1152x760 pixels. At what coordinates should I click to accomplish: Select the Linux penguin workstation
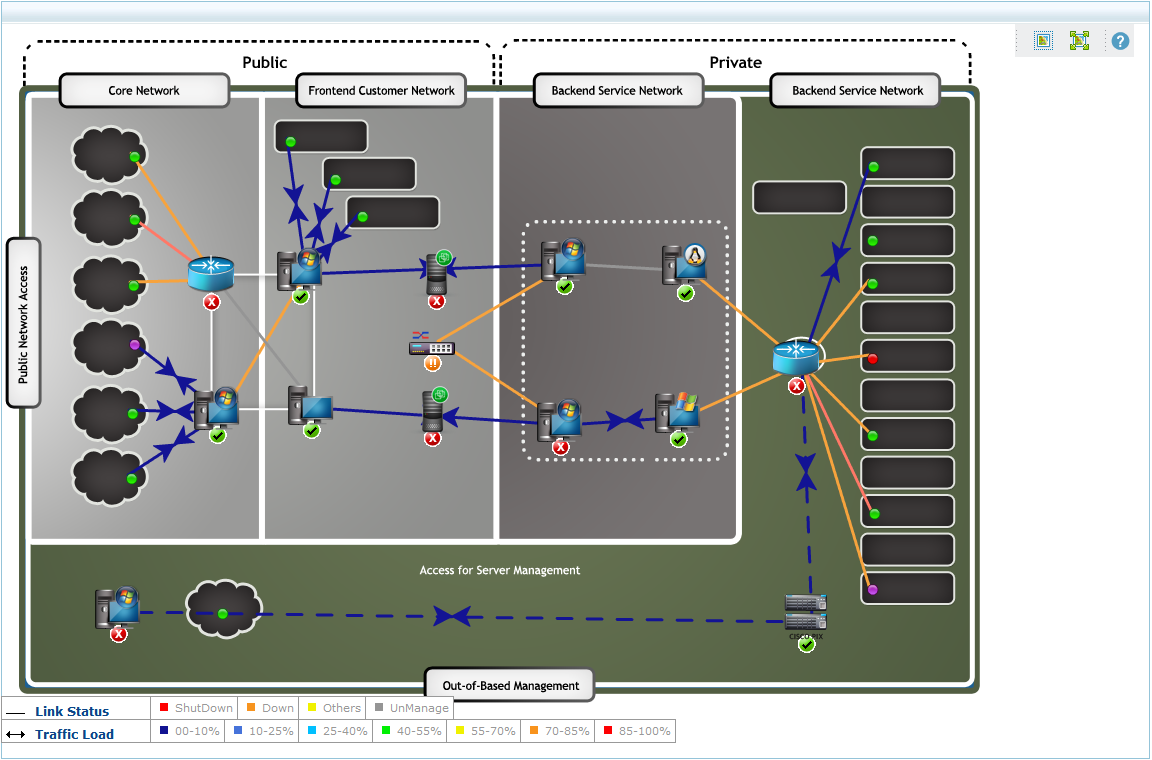685,264
